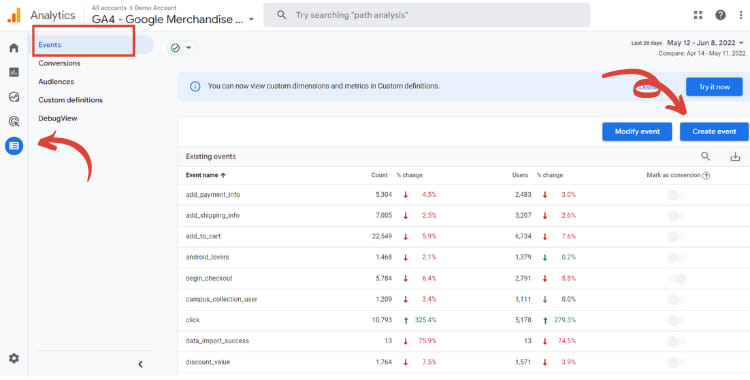This screenshot has height=380, width=750.
Task: Click the path analysis search field
Action: point(427,15)
